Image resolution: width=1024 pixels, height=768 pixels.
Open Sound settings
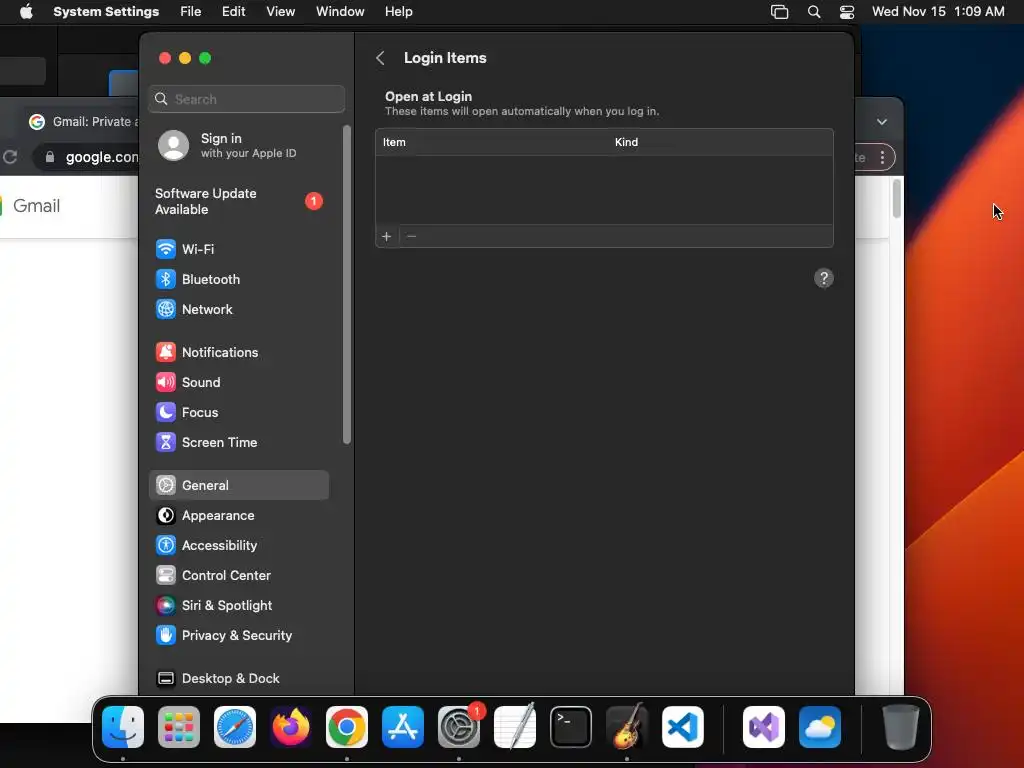[238, 382]
